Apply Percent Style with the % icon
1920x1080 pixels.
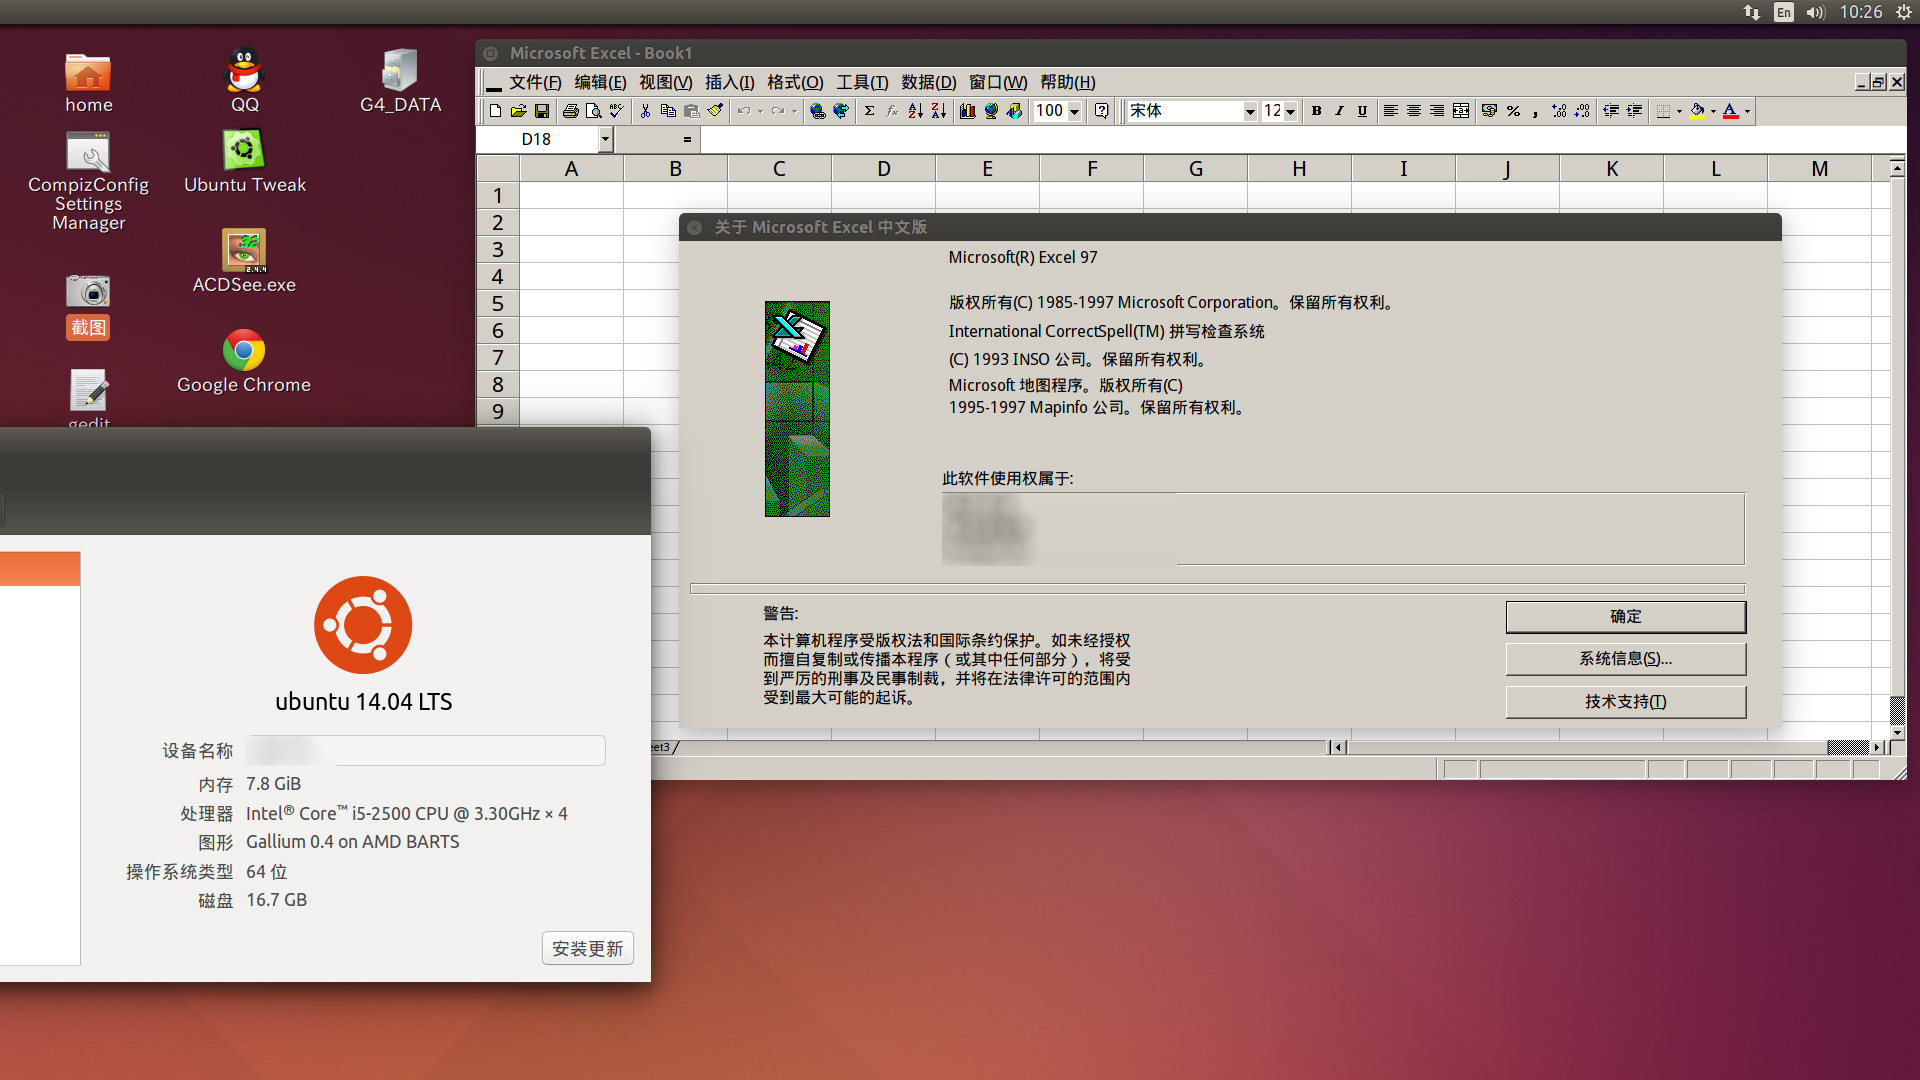pos(1513,111)
